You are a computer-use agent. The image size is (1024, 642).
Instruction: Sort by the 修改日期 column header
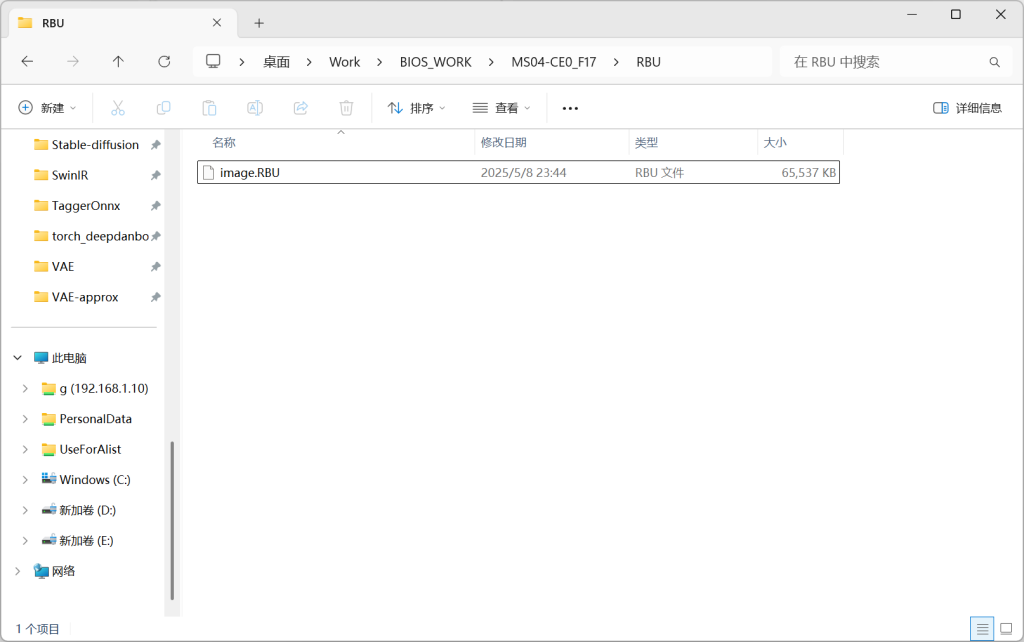click(x=504, y=142)
